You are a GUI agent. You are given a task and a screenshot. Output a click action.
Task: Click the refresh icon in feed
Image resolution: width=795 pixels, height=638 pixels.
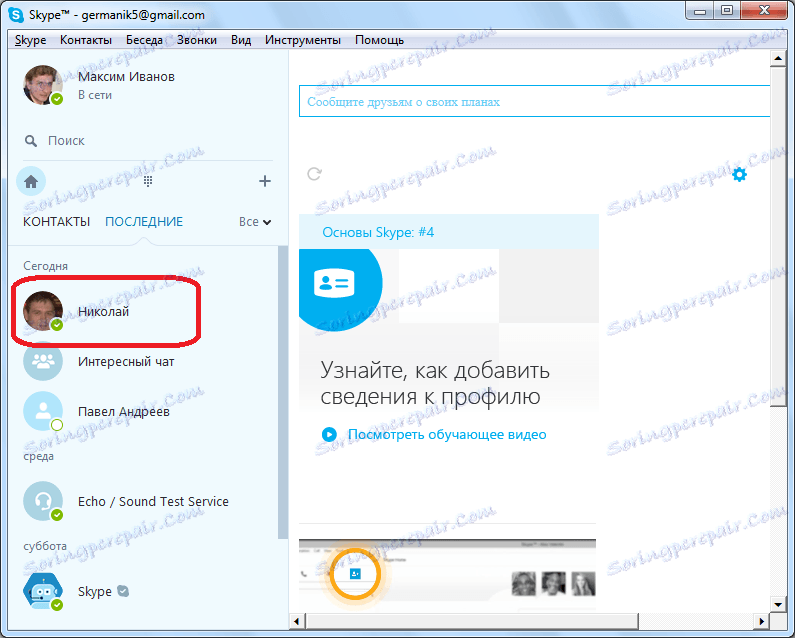(x=314, y=174)
